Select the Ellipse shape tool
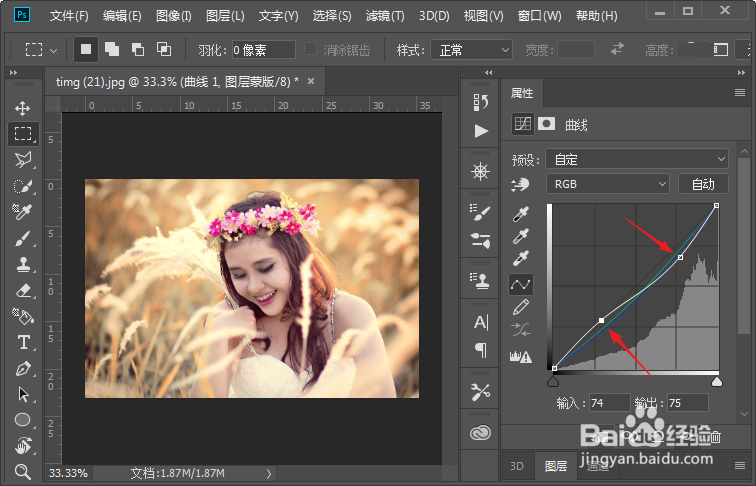 pos(23,420)
